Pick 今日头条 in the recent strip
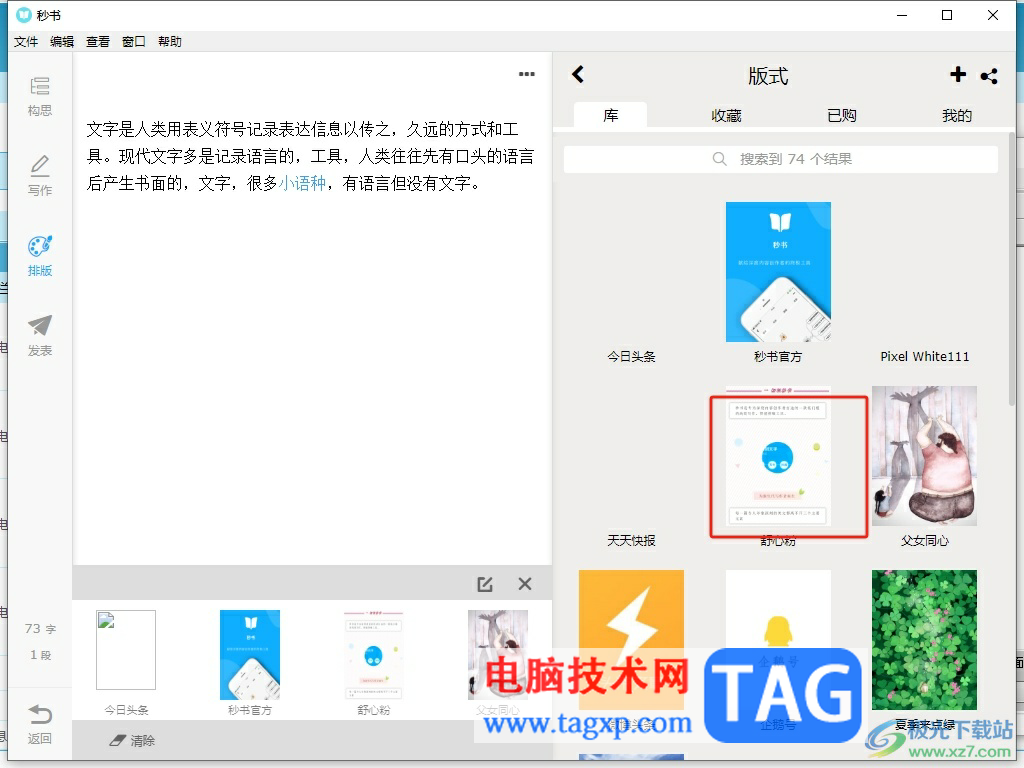 pyautogui.click(x=126, y=650)
